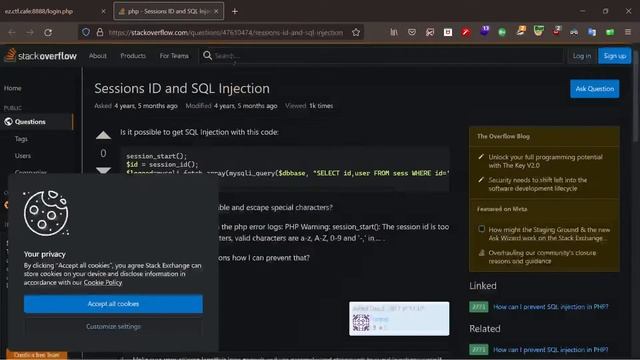Viewport: 640px width, 360px height.
Task: Open the Cookie Policy link
Action: [103, 282]
